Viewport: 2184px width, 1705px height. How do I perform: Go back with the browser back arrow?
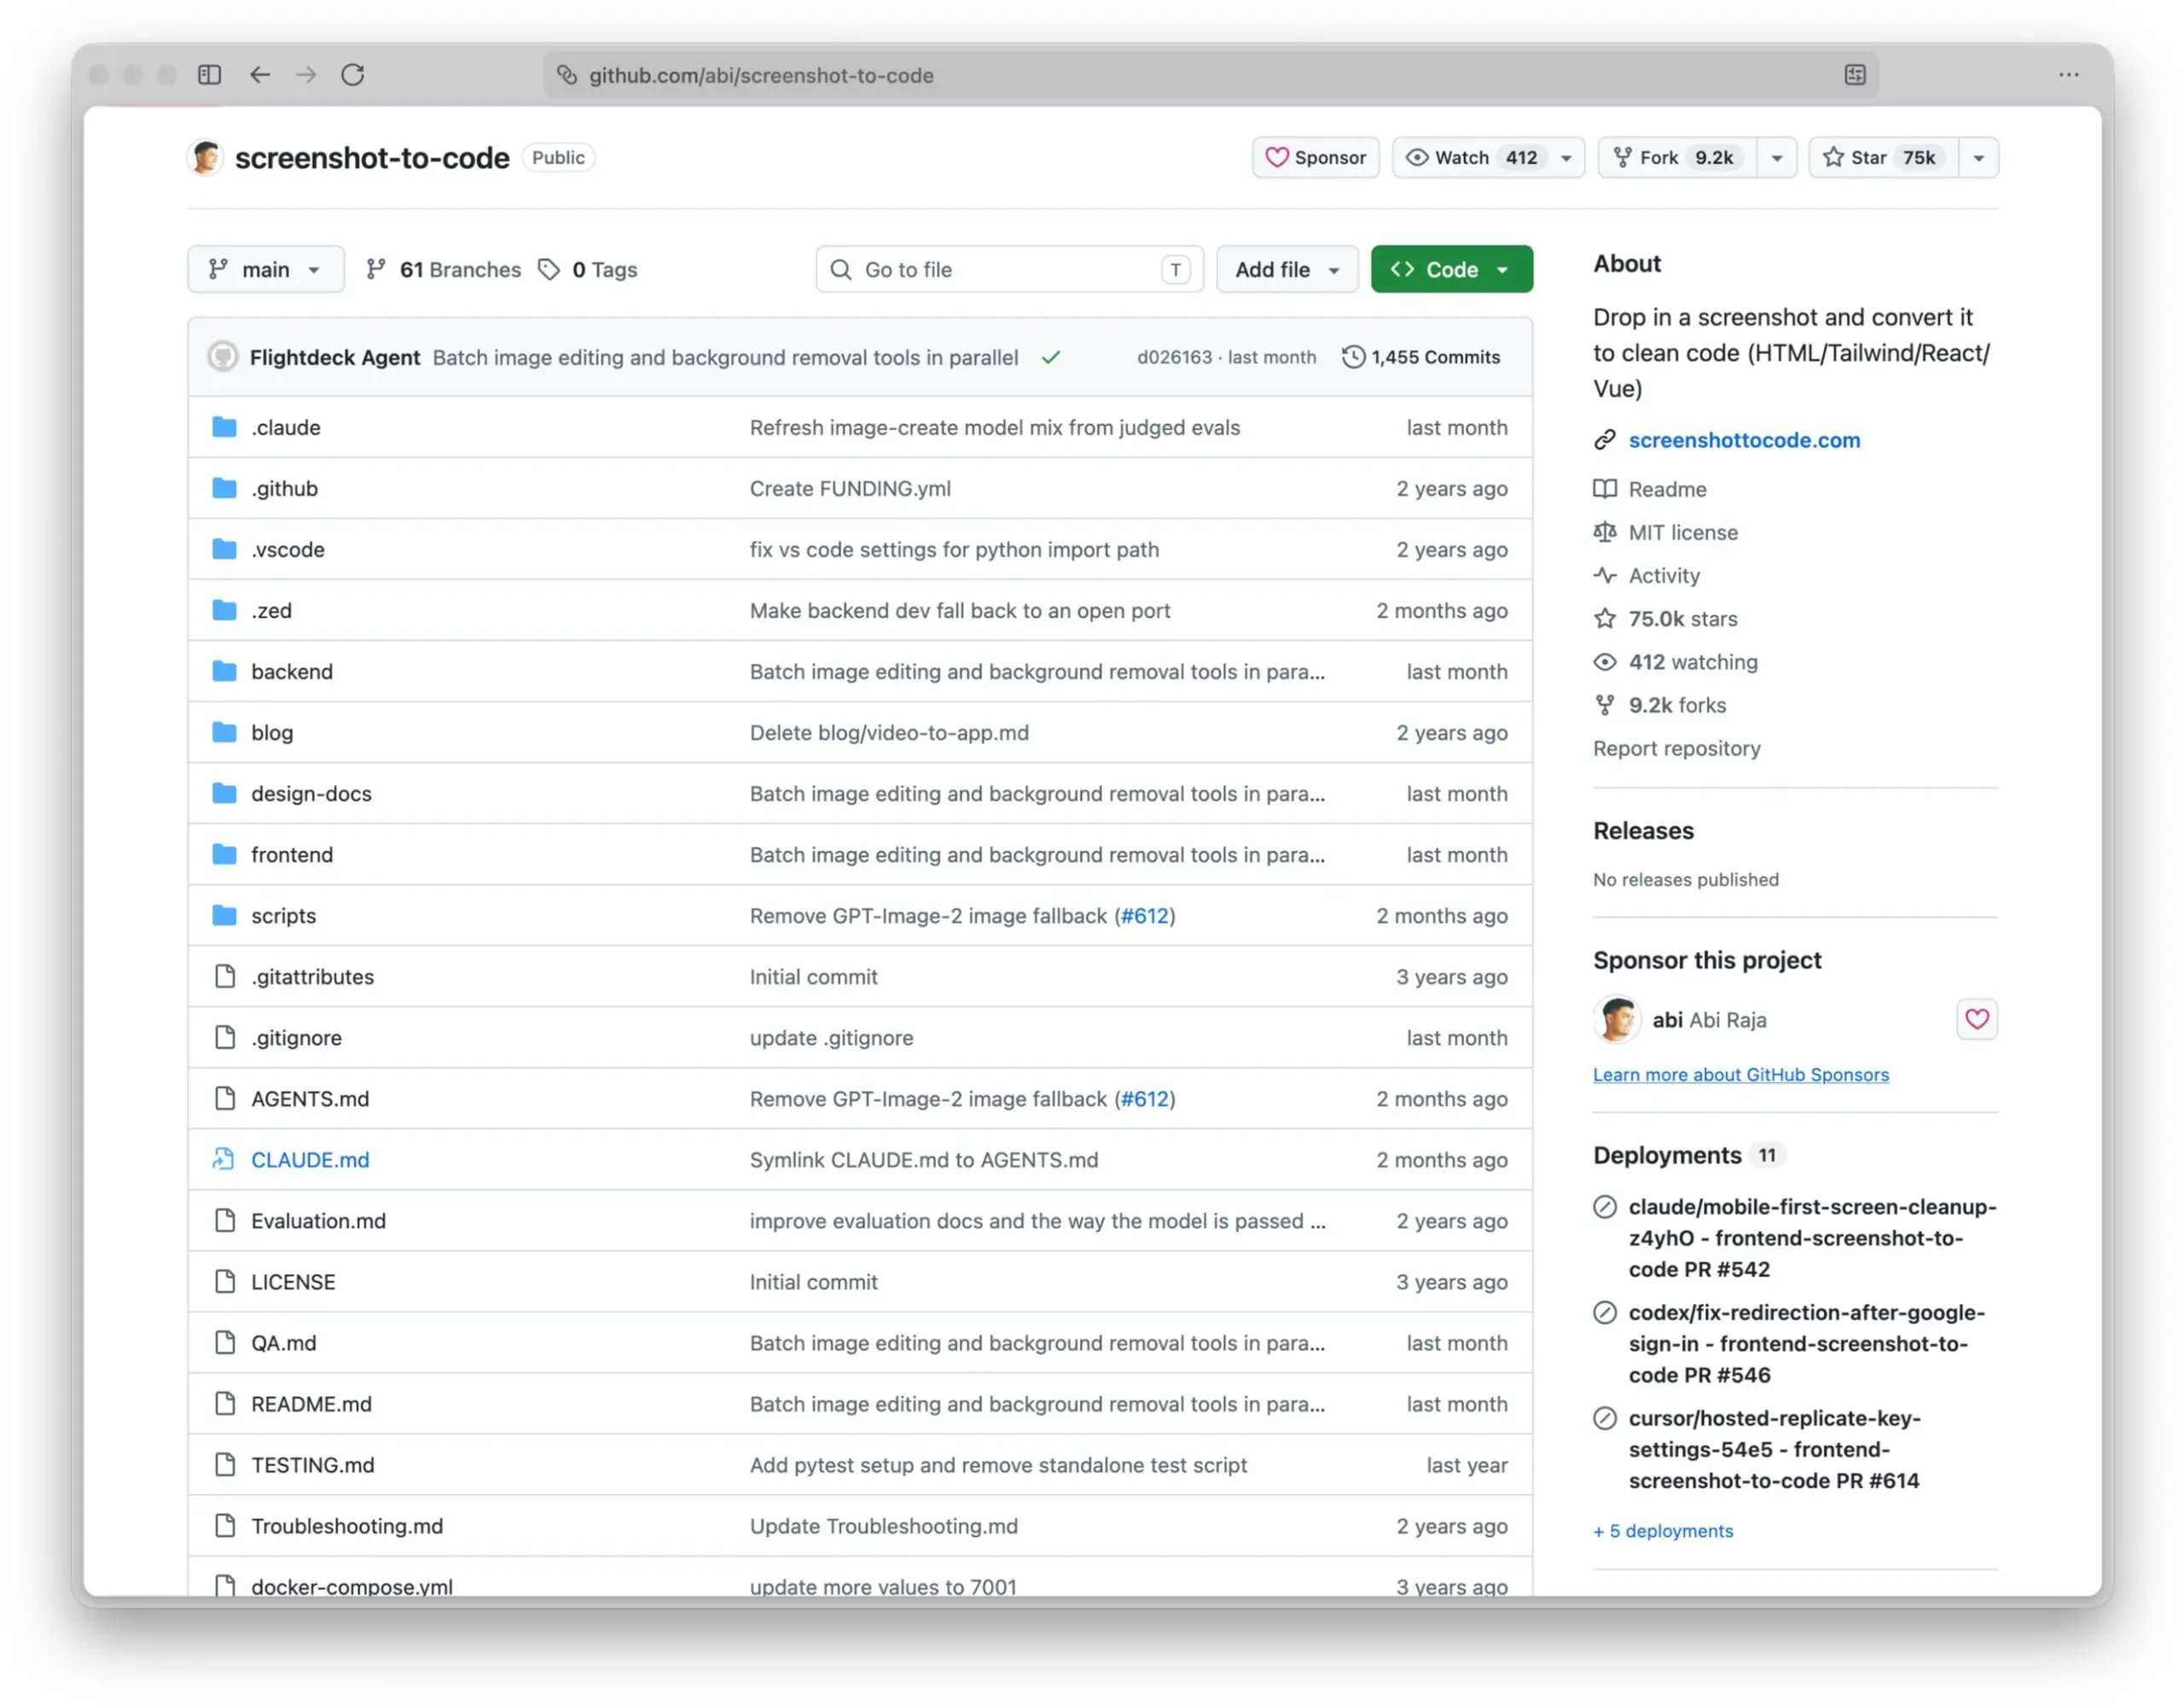260,75
